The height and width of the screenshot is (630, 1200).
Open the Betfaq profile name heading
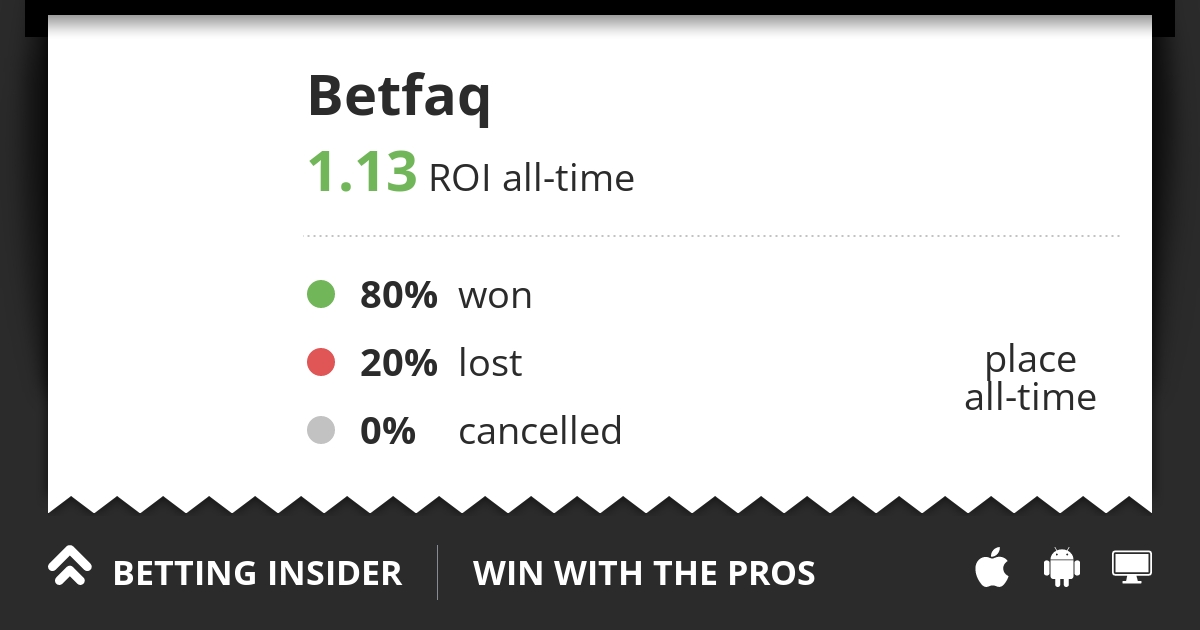(399, 97)
